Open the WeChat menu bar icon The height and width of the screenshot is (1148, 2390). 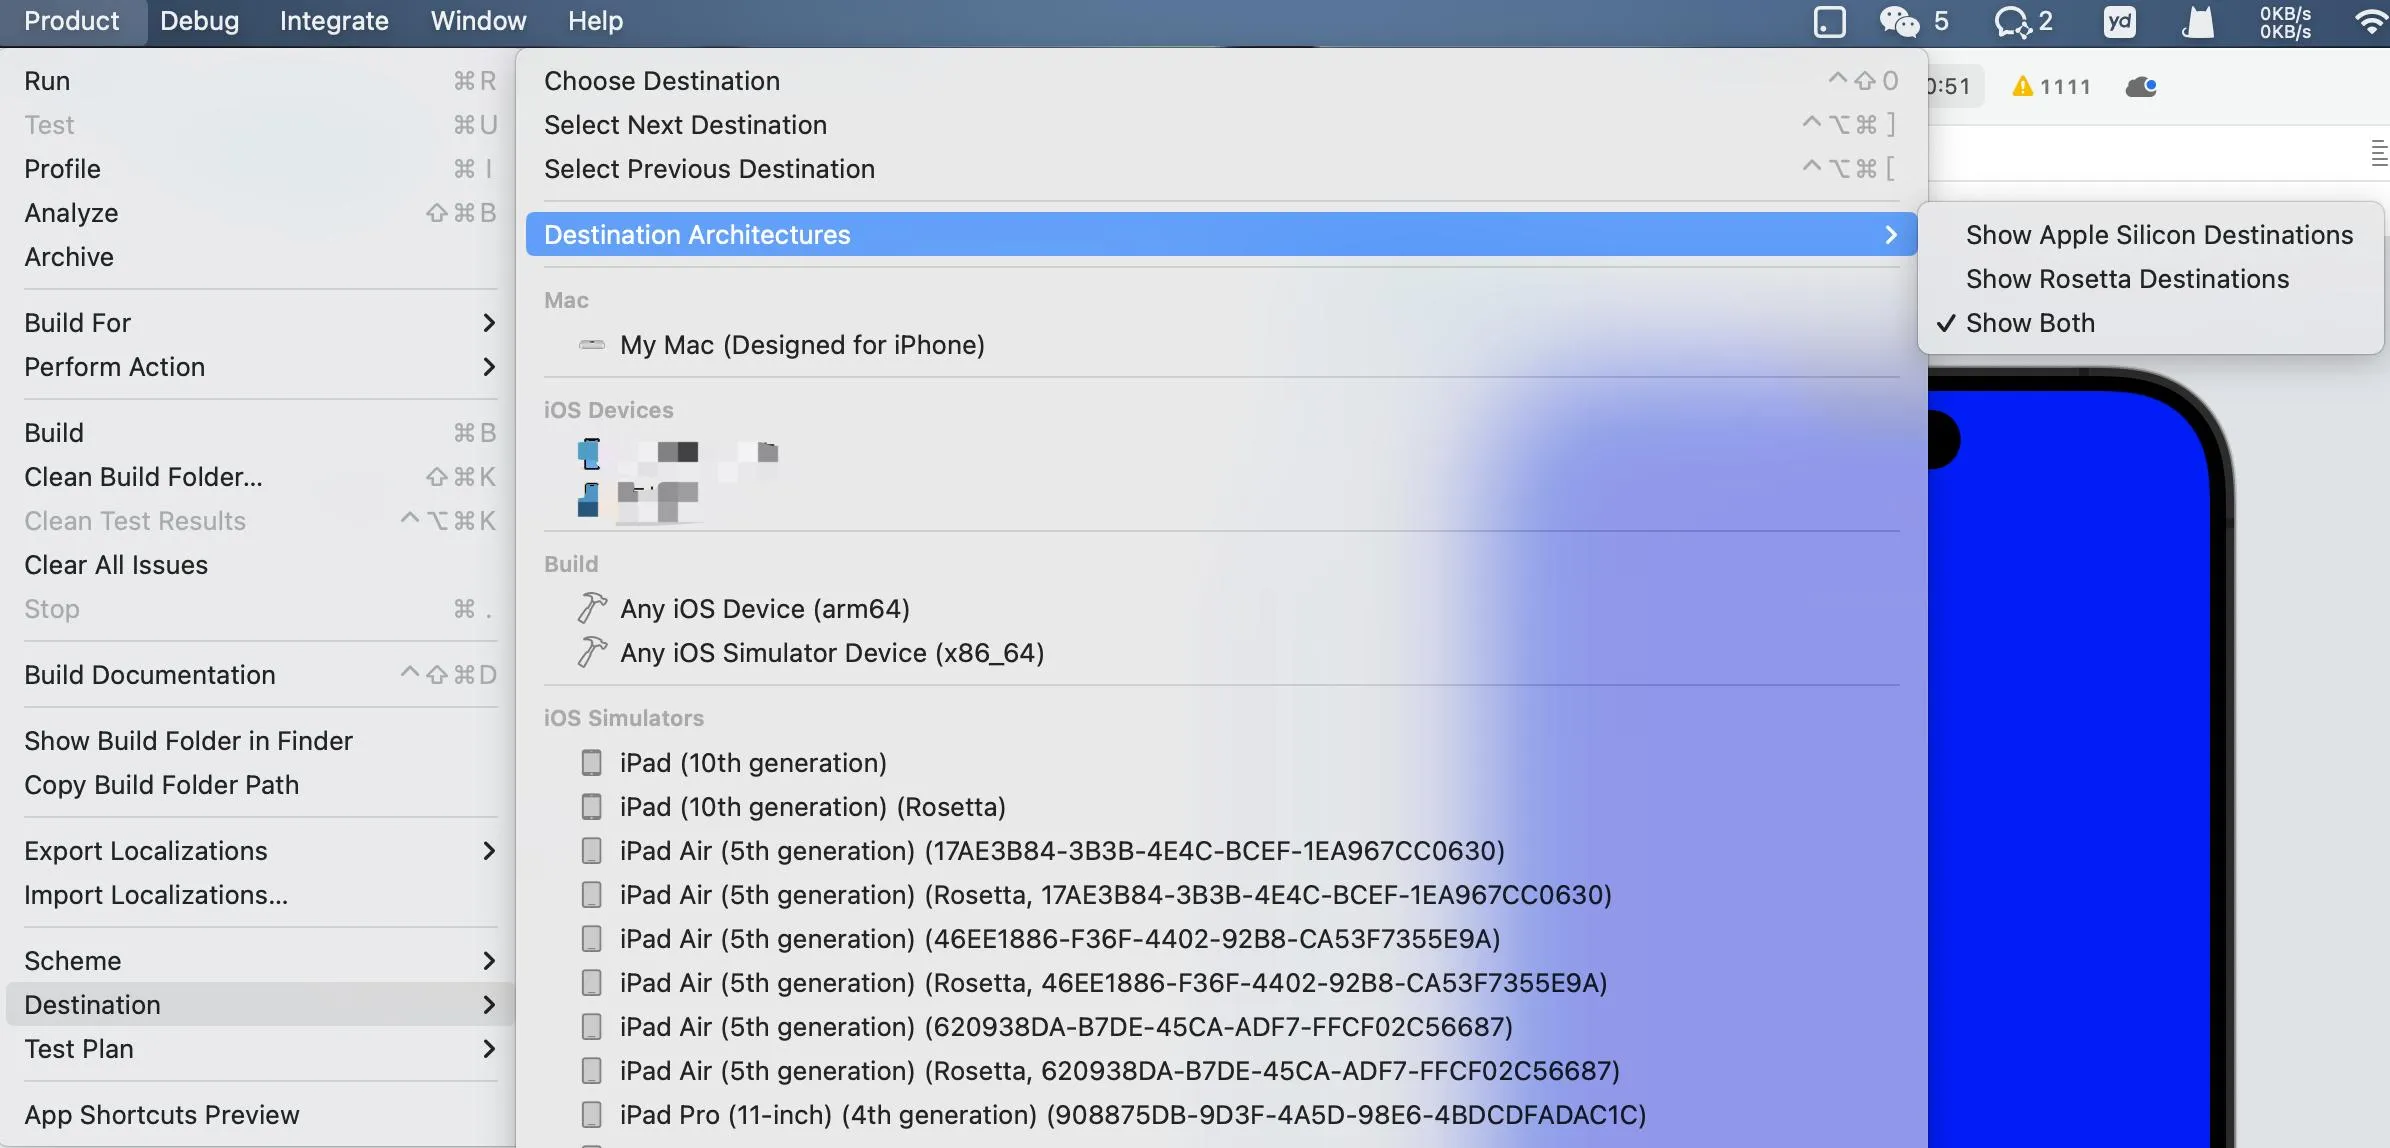[1899, 21]
